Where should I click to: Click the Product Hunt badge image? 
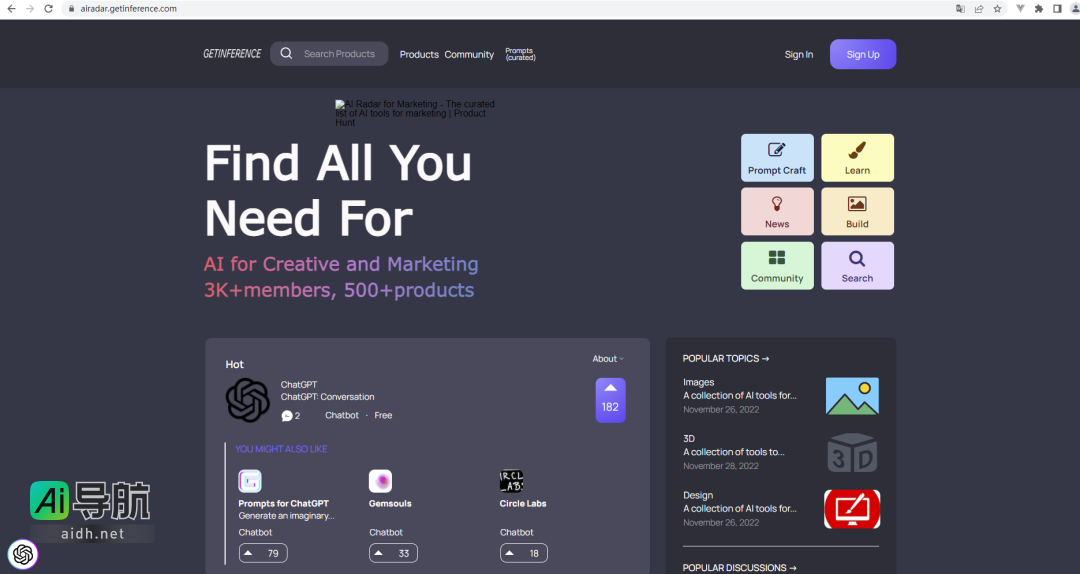tap(415, 113)
